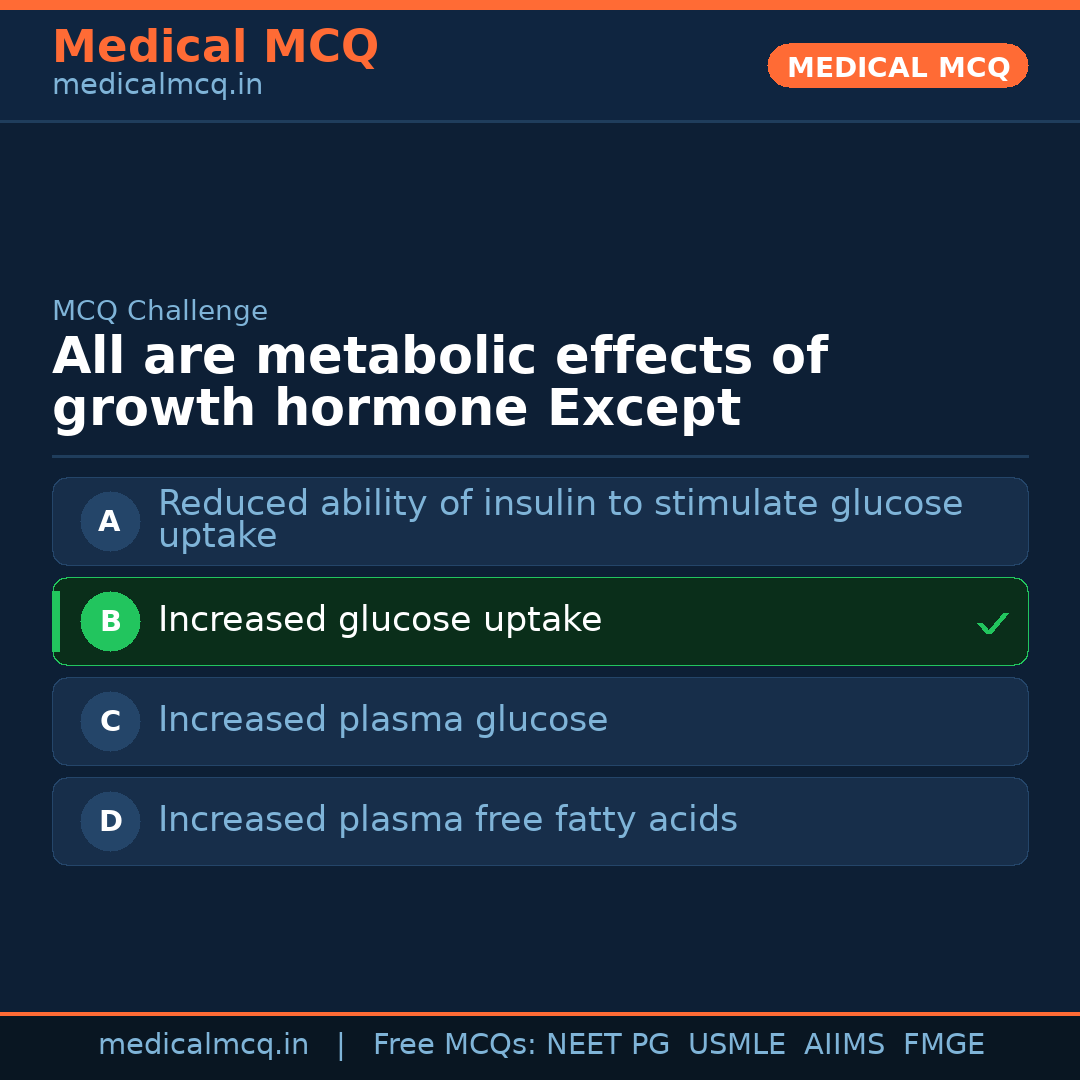This screenshot has width=1080, height=1080.
Task: Choose the answer text 'Increased glucose uptake'
Action: pos(380,620)
